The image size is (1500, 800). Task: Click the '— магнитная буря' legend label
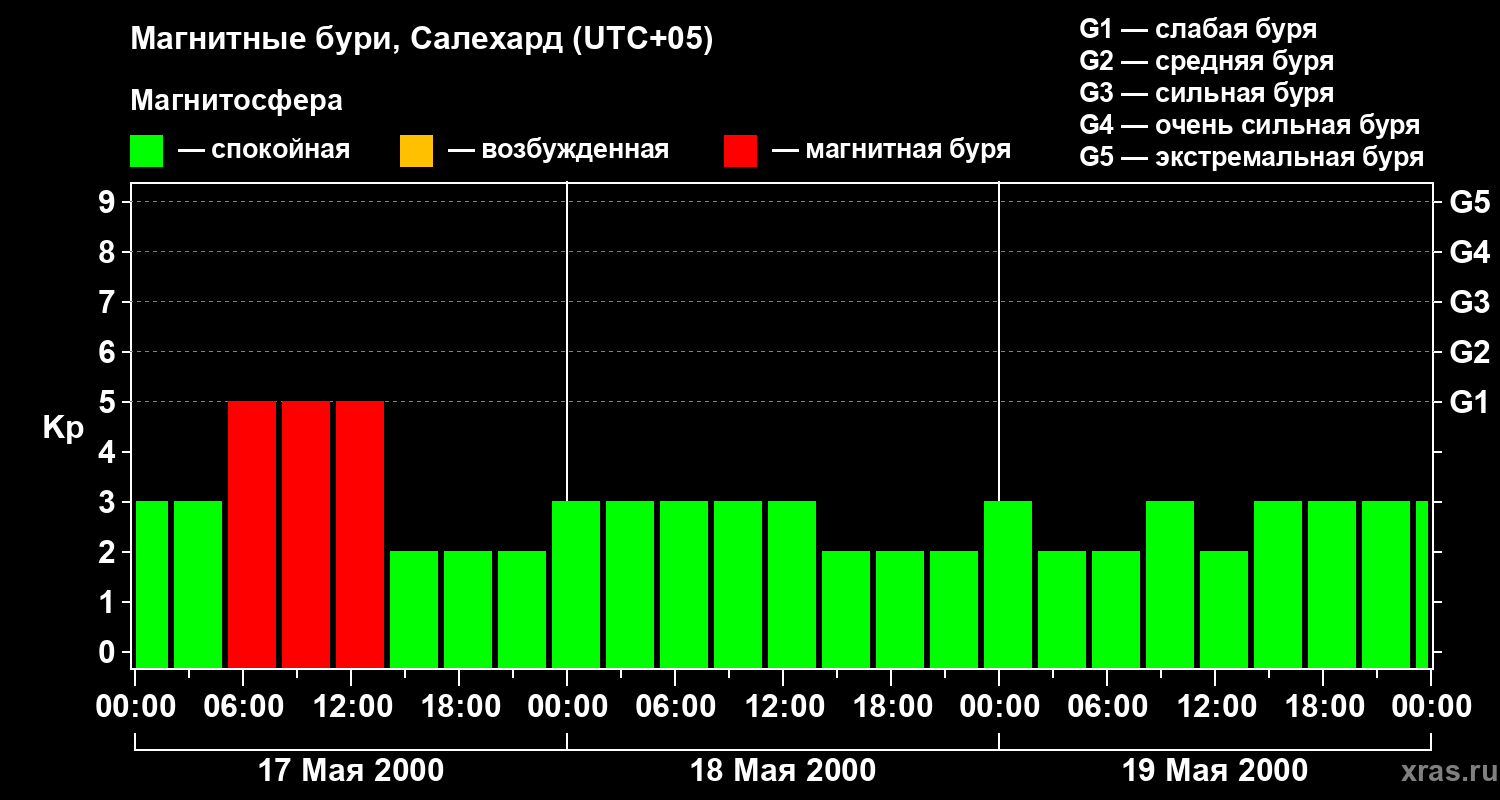click(892, 151)
